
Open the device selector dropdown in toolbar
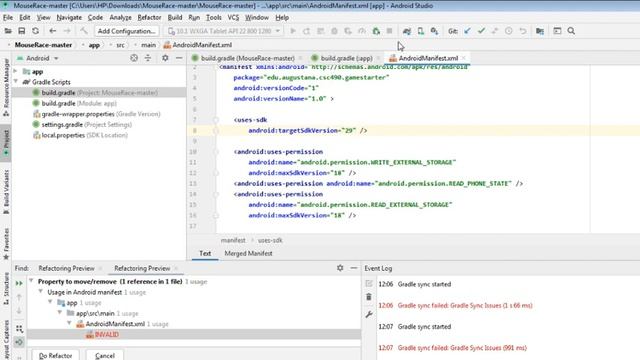tap(224, 31)
